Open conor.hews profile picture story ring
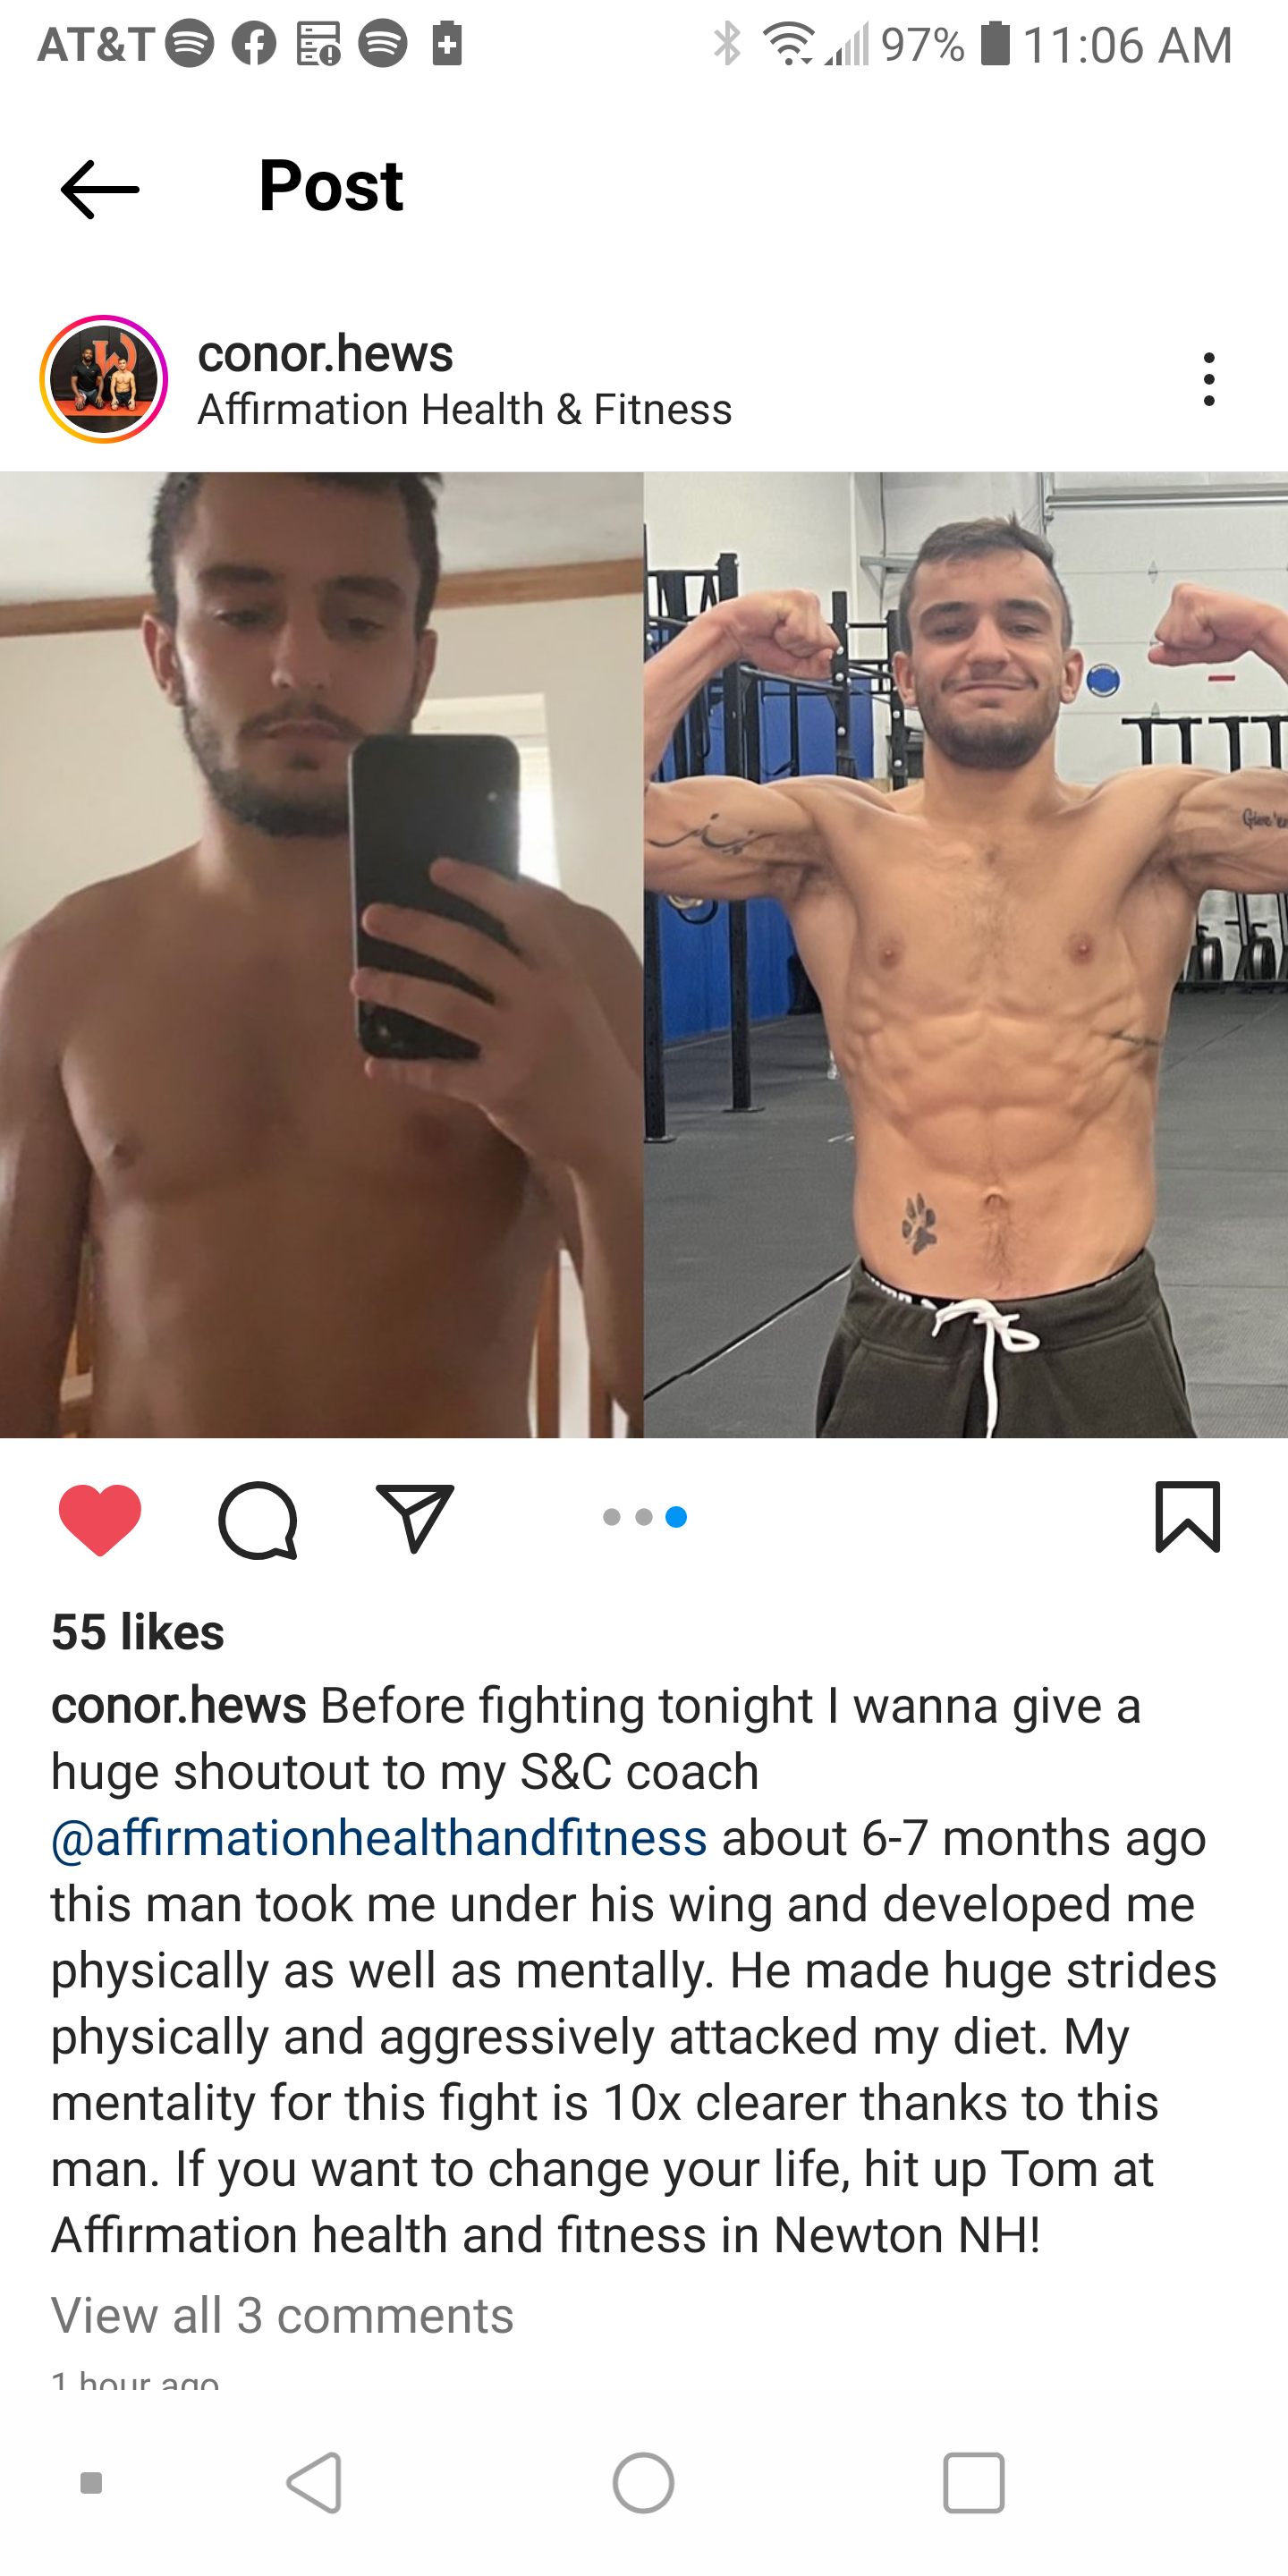Screen dimensions: 1288x2576 [103, 379]
